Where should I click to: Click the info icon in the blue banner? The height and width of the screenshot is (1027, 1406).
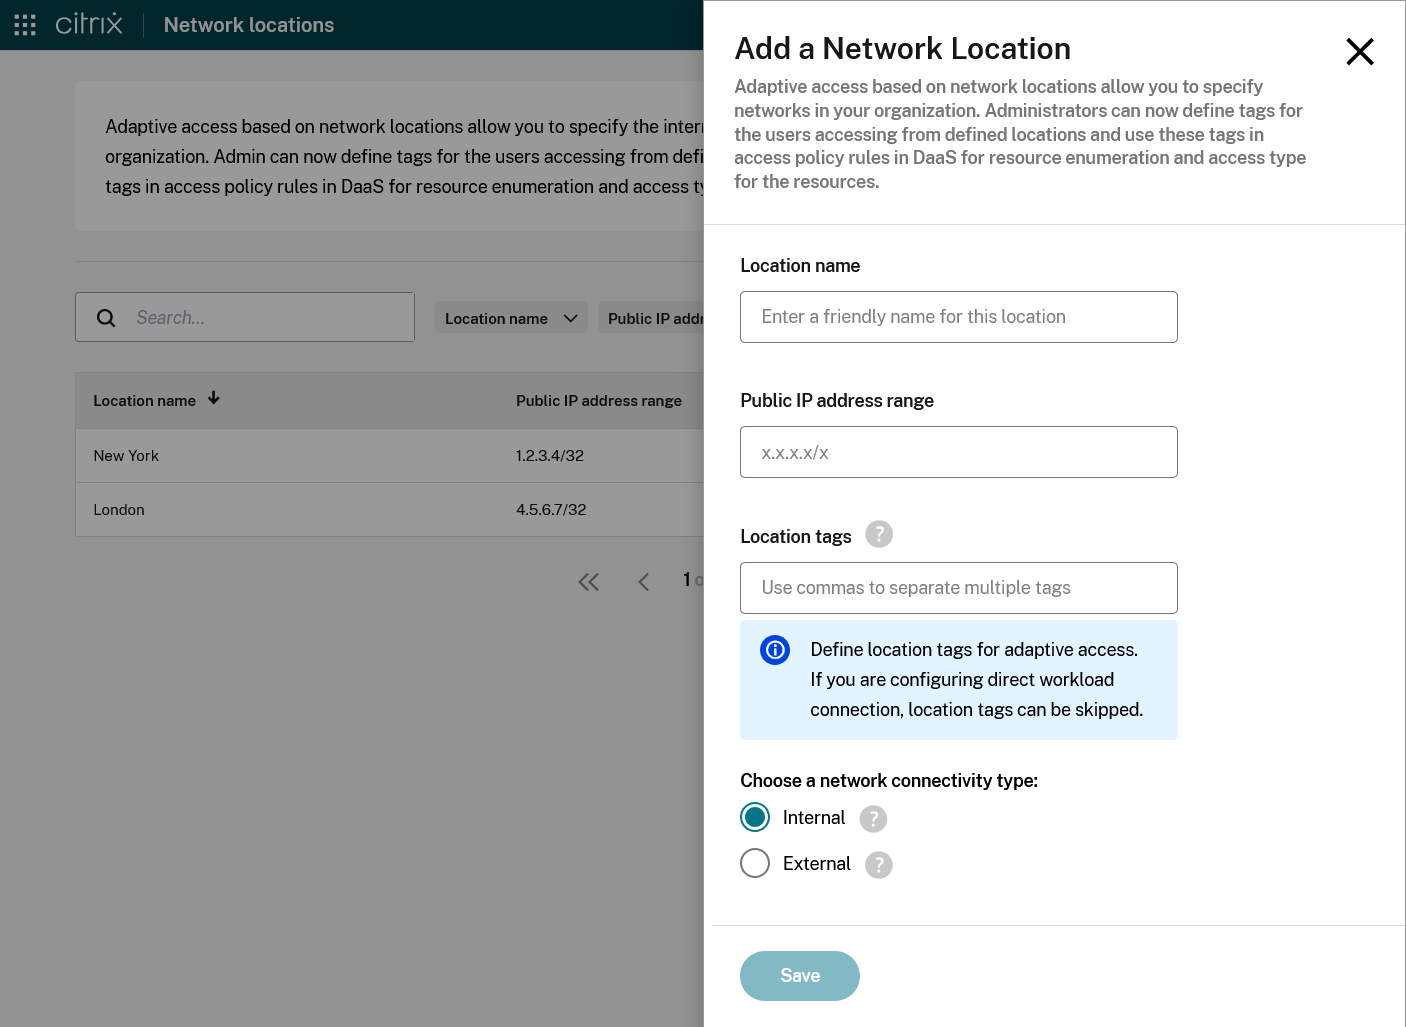[775, 650]
